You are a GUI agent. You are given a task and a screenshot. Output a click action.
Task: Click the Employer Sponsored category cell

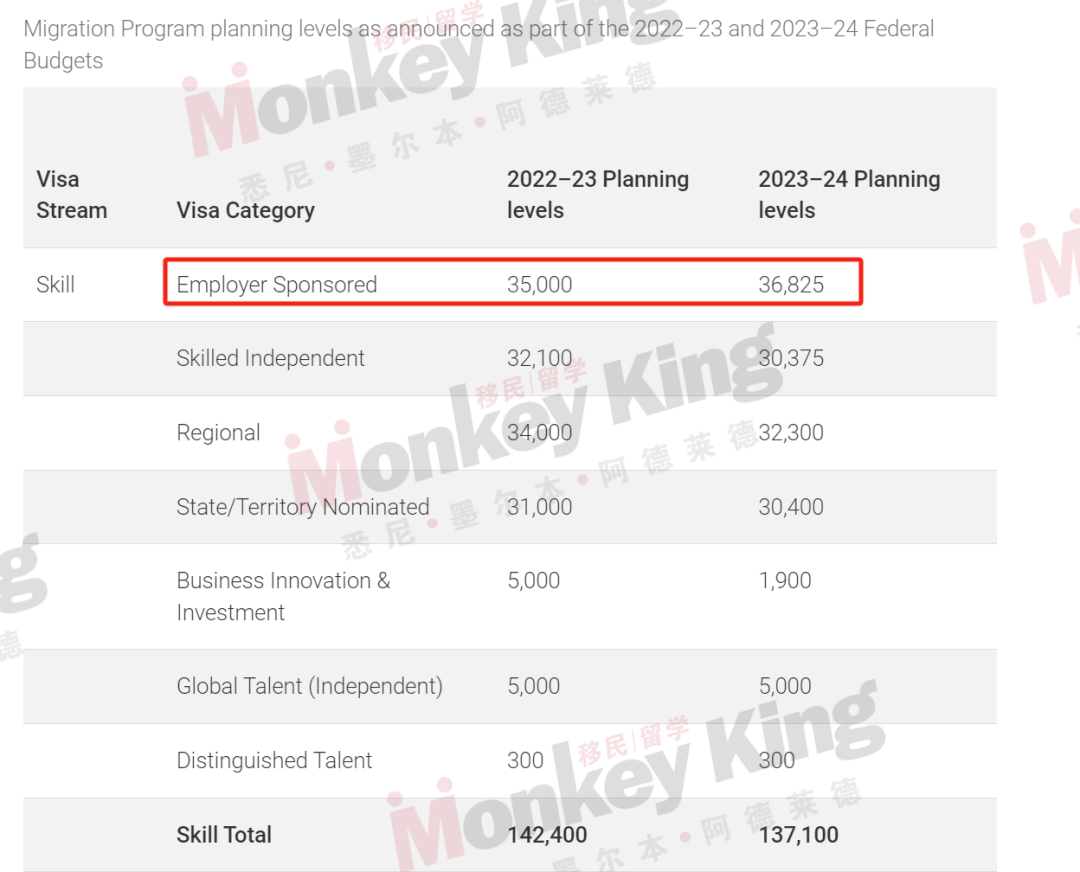276,284
